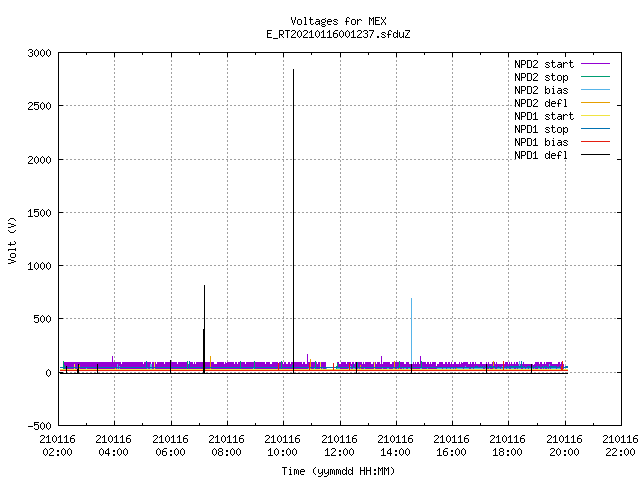Viewport: 640px width, 480px height.
Task: Click the 1000 y-axis tick label
Action: [40, 266]
